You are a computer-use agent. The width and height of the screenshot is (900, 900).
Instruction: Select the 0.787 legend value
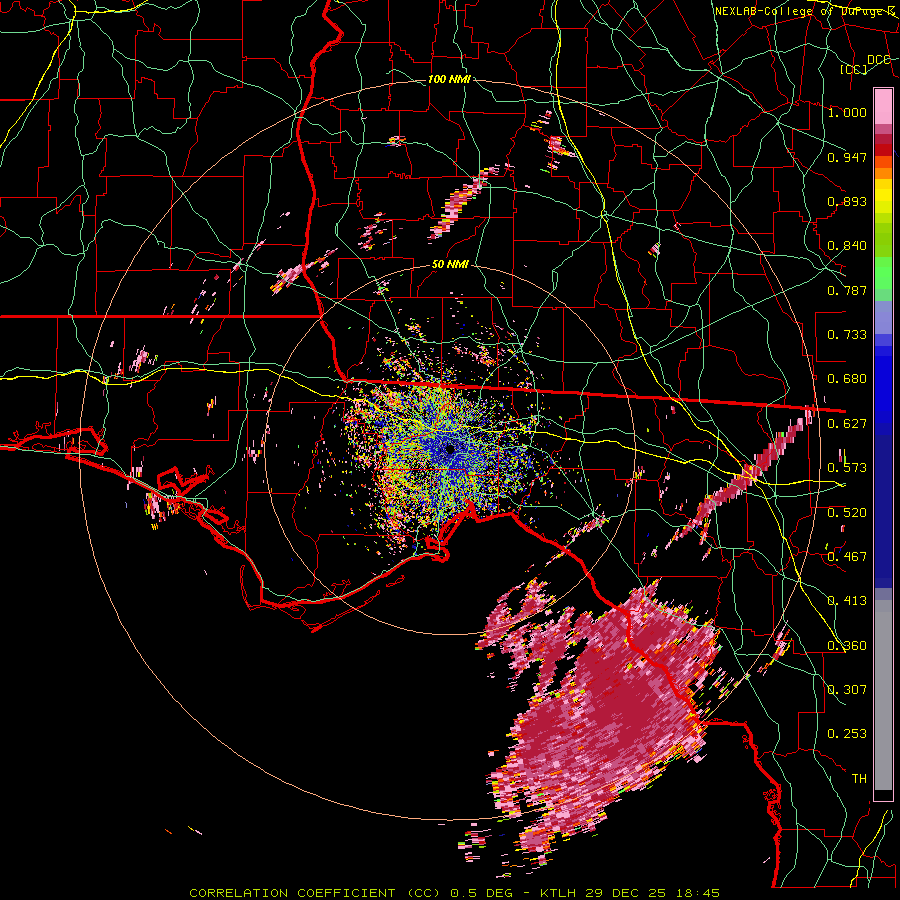point(847,290)
